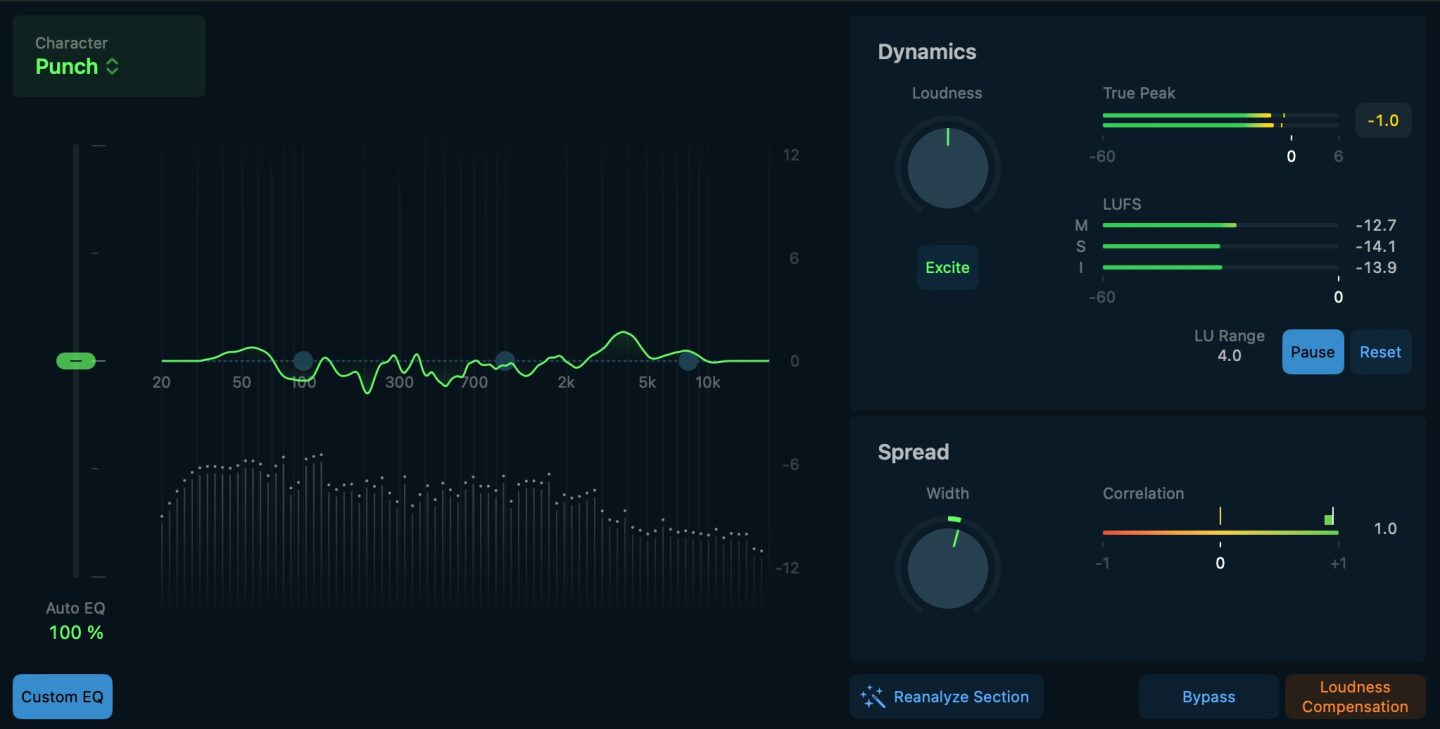Reset the loudness meters
Viewport: 1440px width, 729px height.
tap(1380, 352)
